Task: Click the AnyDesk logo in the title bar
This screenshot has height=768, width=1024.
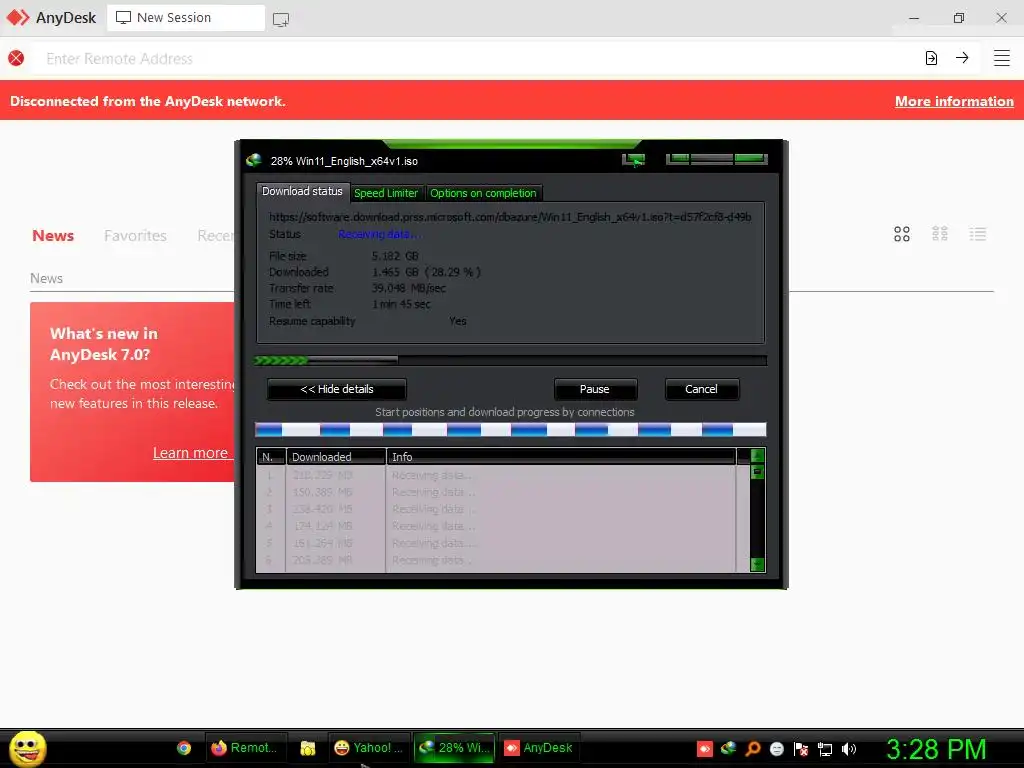Action: click(x=18, y=17)
